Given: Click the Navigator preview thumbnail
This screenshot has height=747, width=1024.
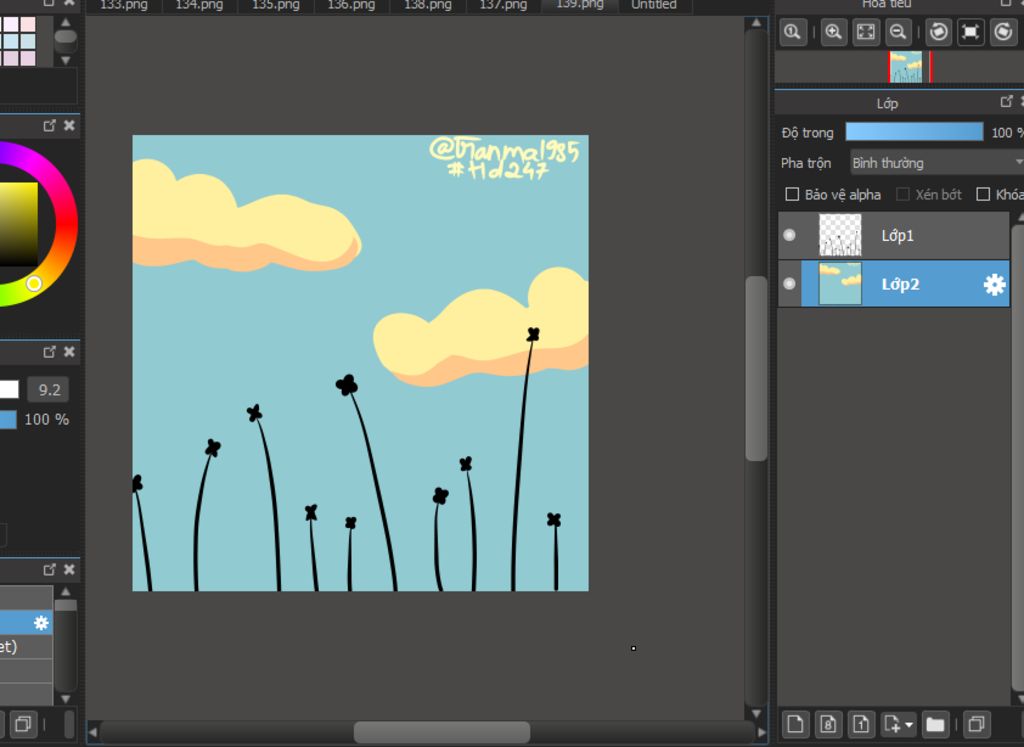Looking at the screenshot, I should [x=906, y=67].
